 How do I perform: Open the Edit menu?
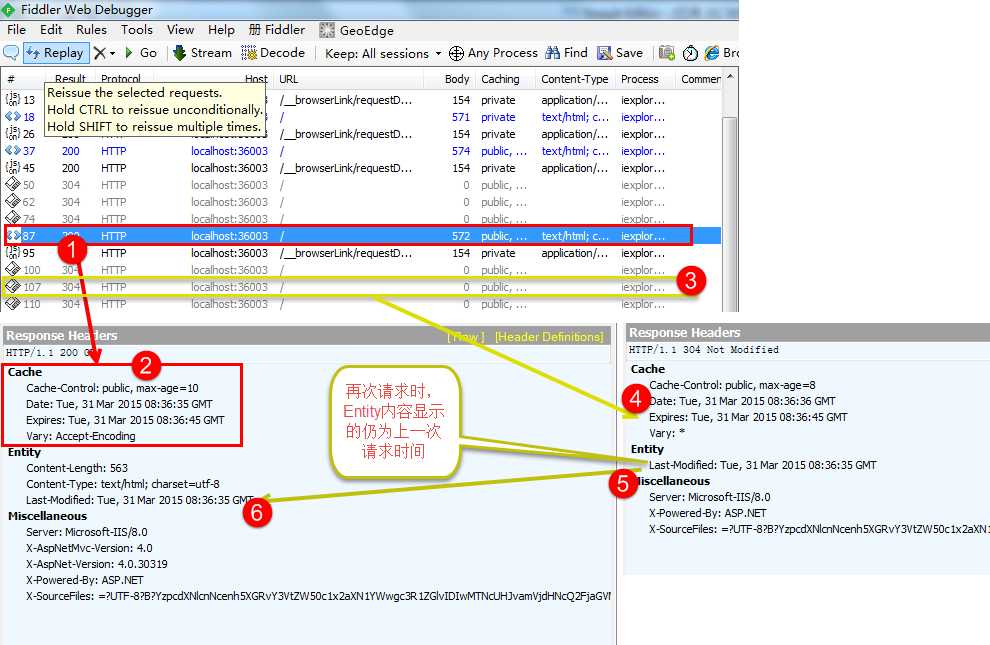[x=51, y=30]
